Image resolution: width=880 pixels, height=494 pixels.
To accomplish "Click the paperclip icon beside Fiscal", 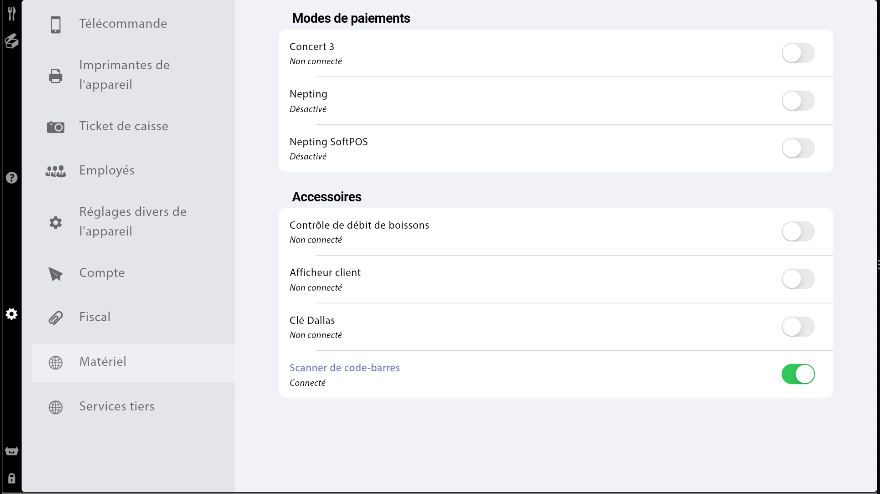I will click(x=56, y=318).
